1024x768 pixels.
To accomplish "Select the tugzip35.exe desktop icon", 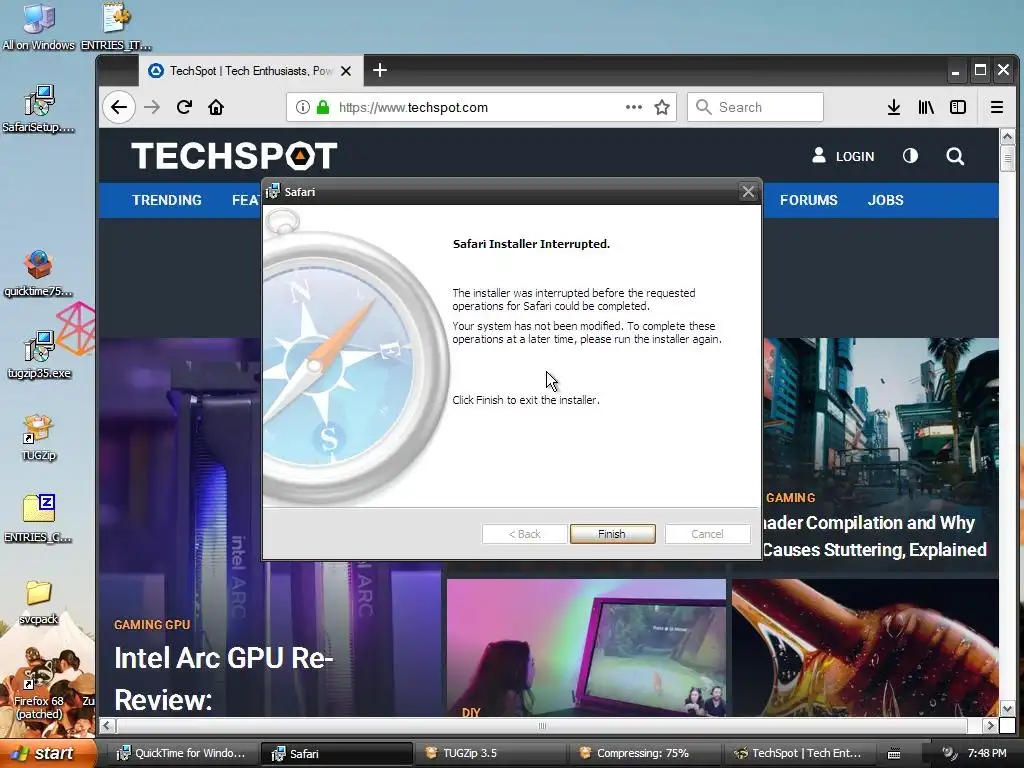I will tap(39, 355).
